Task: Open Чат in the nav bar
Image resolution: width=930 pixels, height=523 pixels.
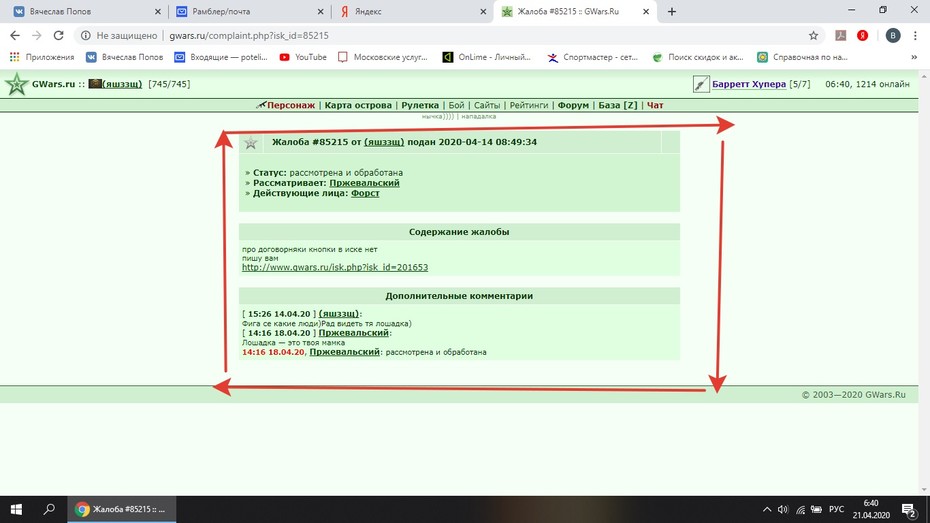Action: [655, 105]
